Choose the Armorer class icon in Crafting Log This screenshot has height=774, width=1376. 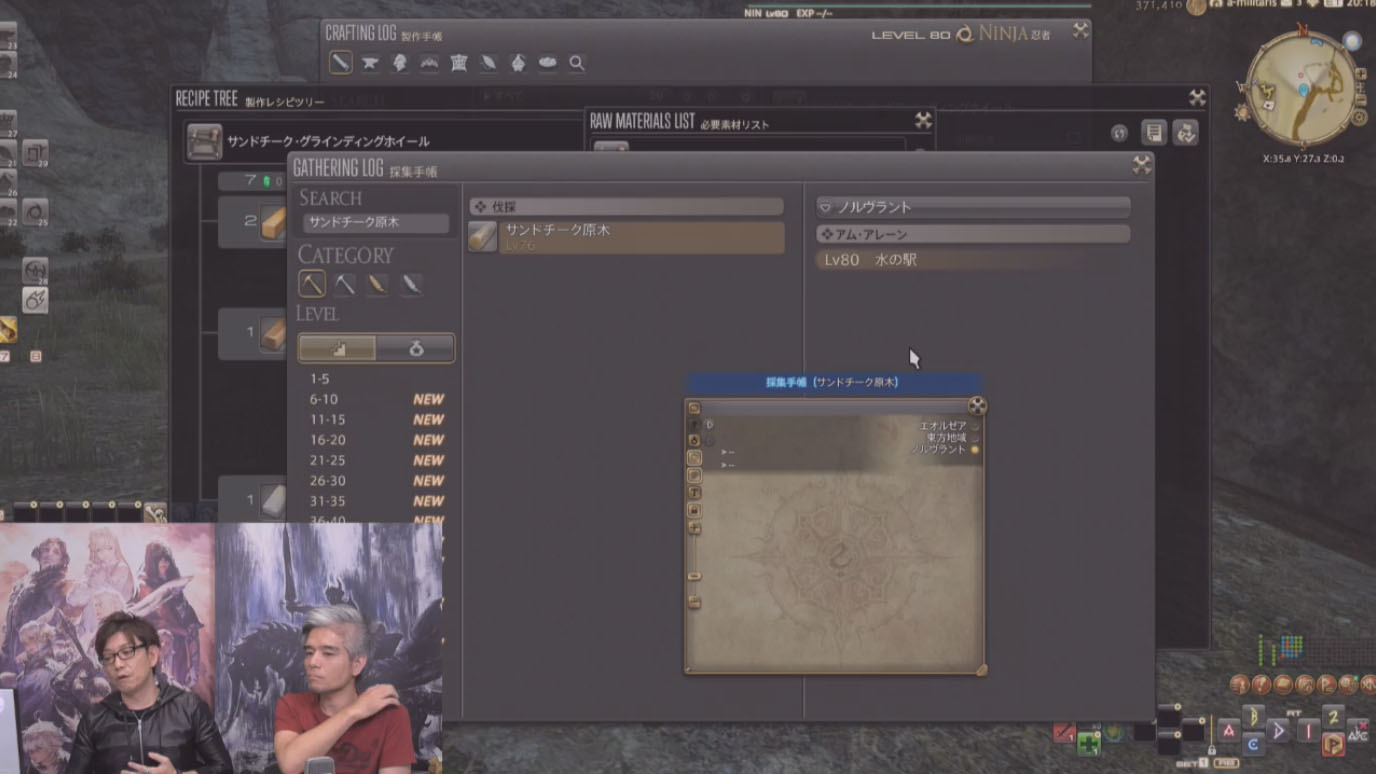pyautogui.click(x=400, y=62)
